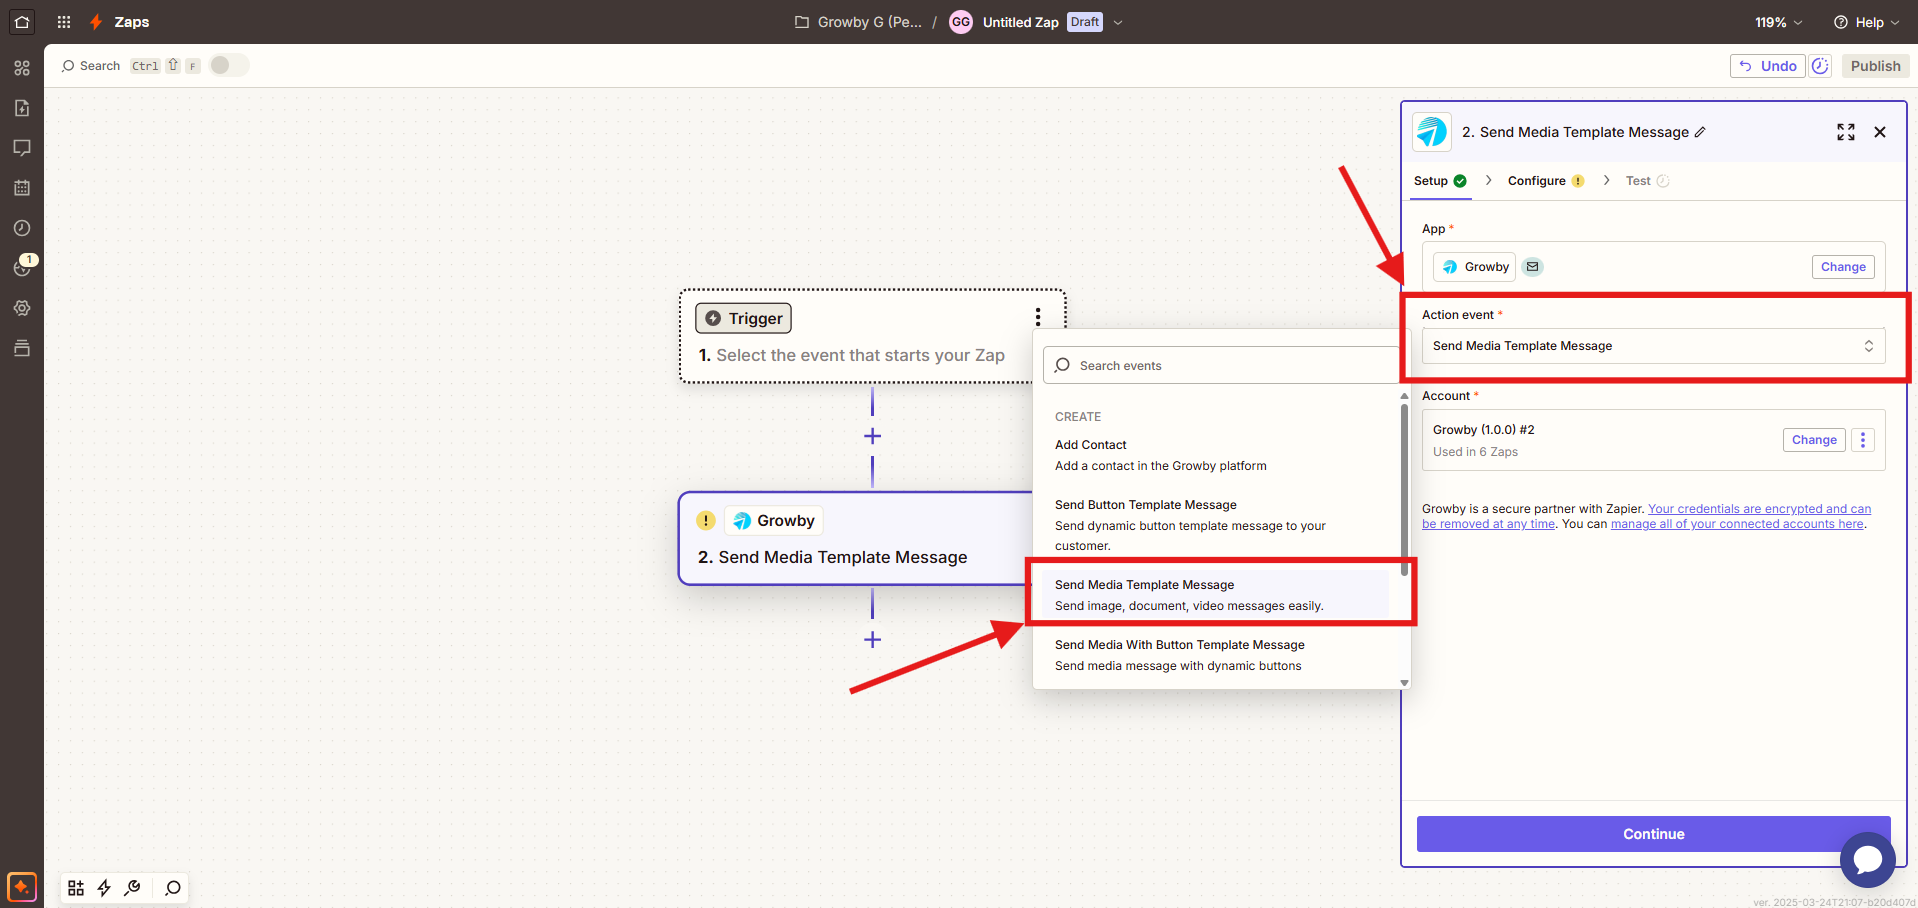Open account three-dot options menu
This screenshot has height=908, width=1918.
pyautogui.click(x=1863, y=440)
